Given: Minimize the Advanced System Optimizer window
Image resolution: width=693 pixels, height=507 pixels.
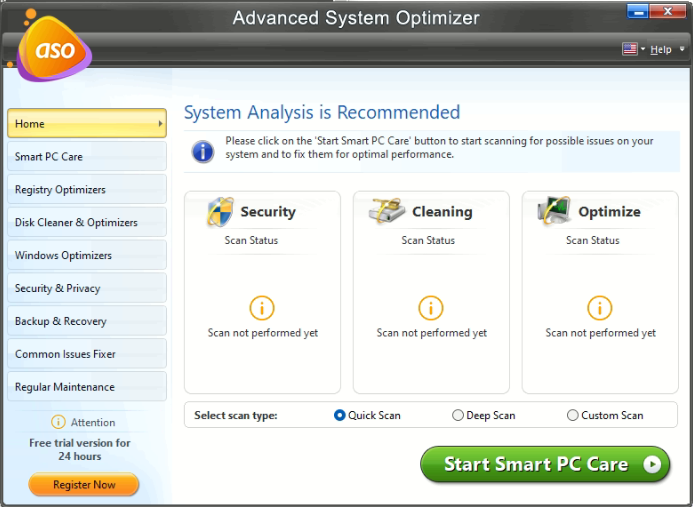Looking at the screenshot, I should pyautogui.click(x=638, y=11).
